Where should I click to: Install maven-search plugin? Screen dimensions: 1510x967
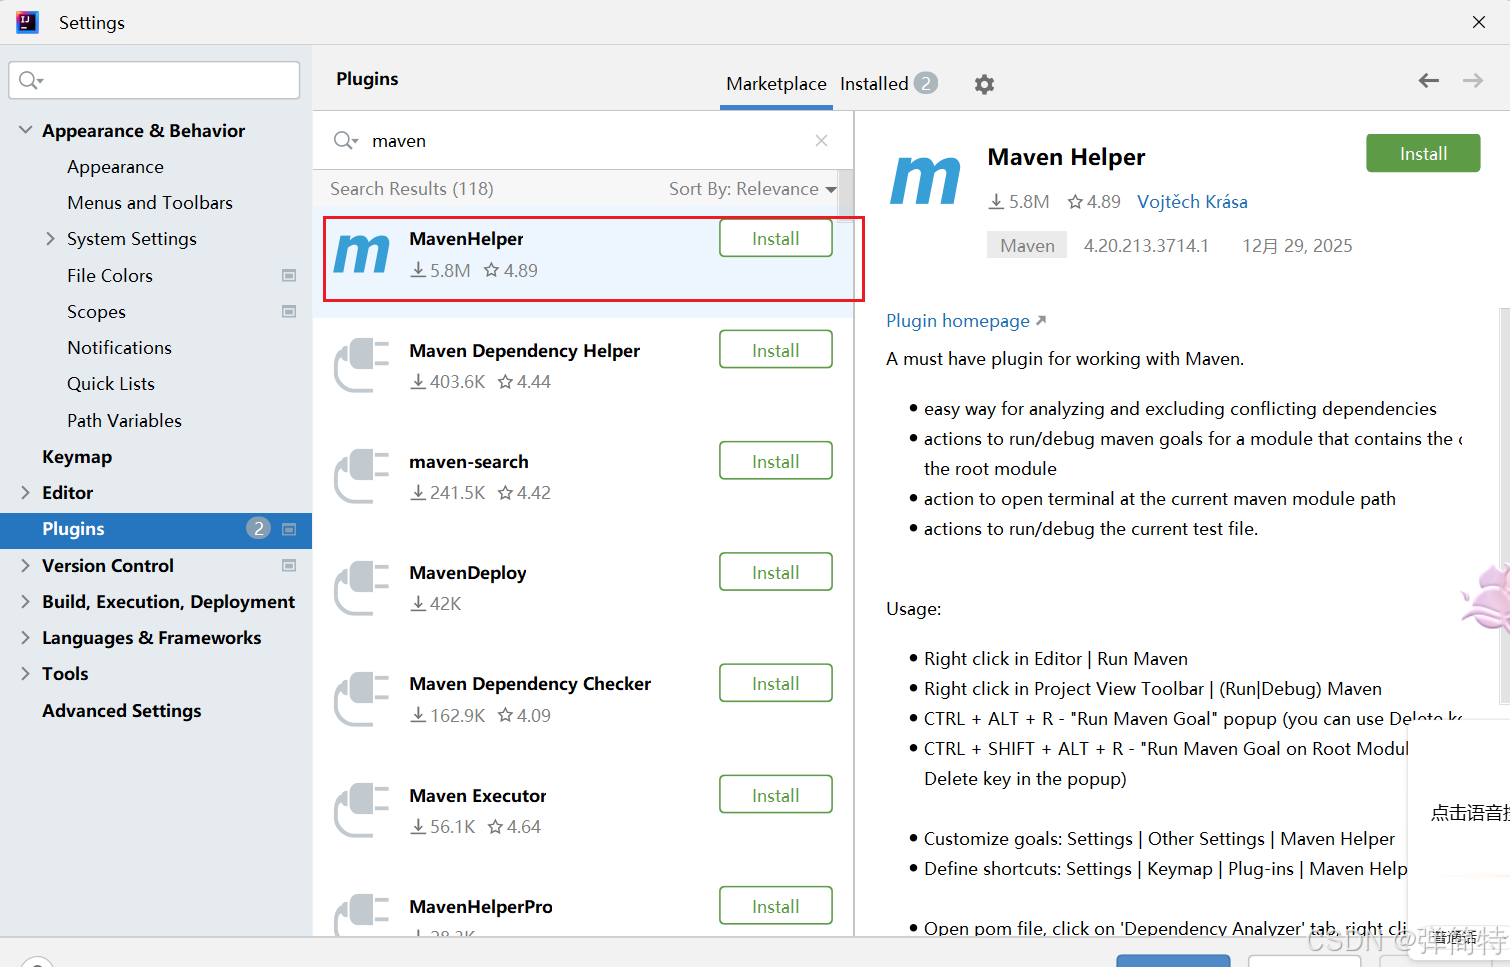coord(776,461)
